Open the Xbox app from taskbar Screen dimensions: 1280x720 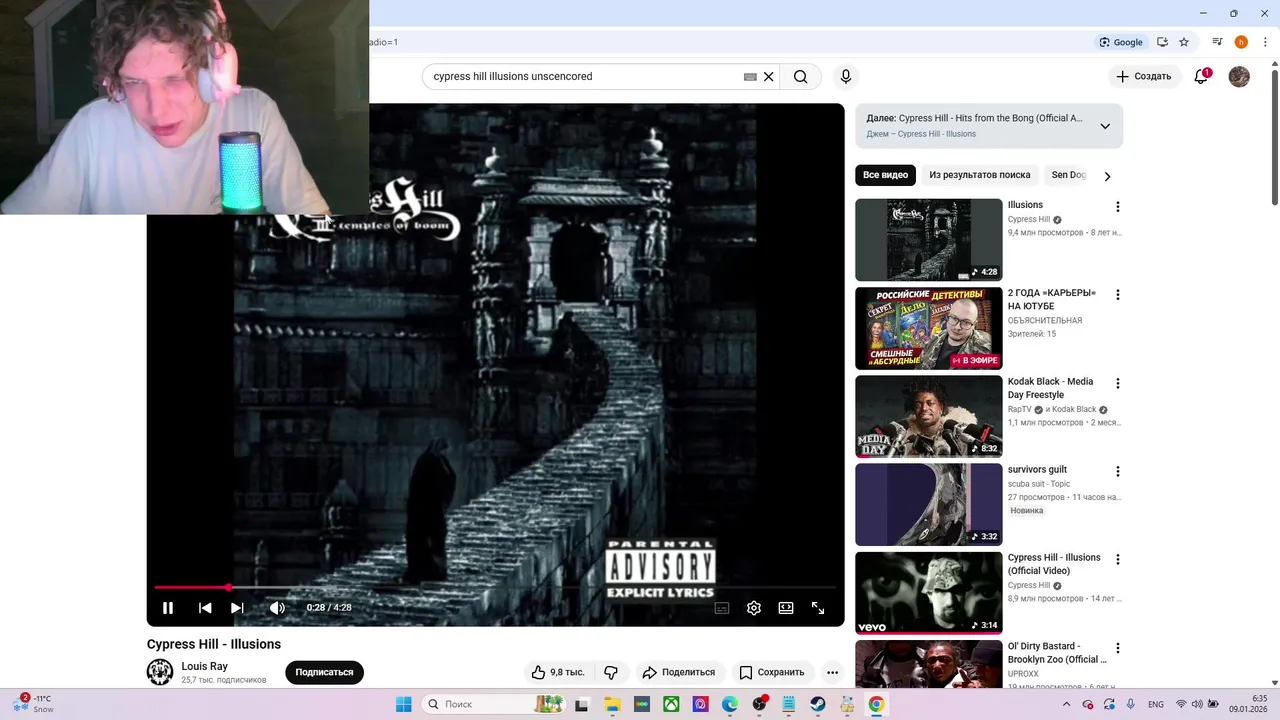click(x=671, y=704)
